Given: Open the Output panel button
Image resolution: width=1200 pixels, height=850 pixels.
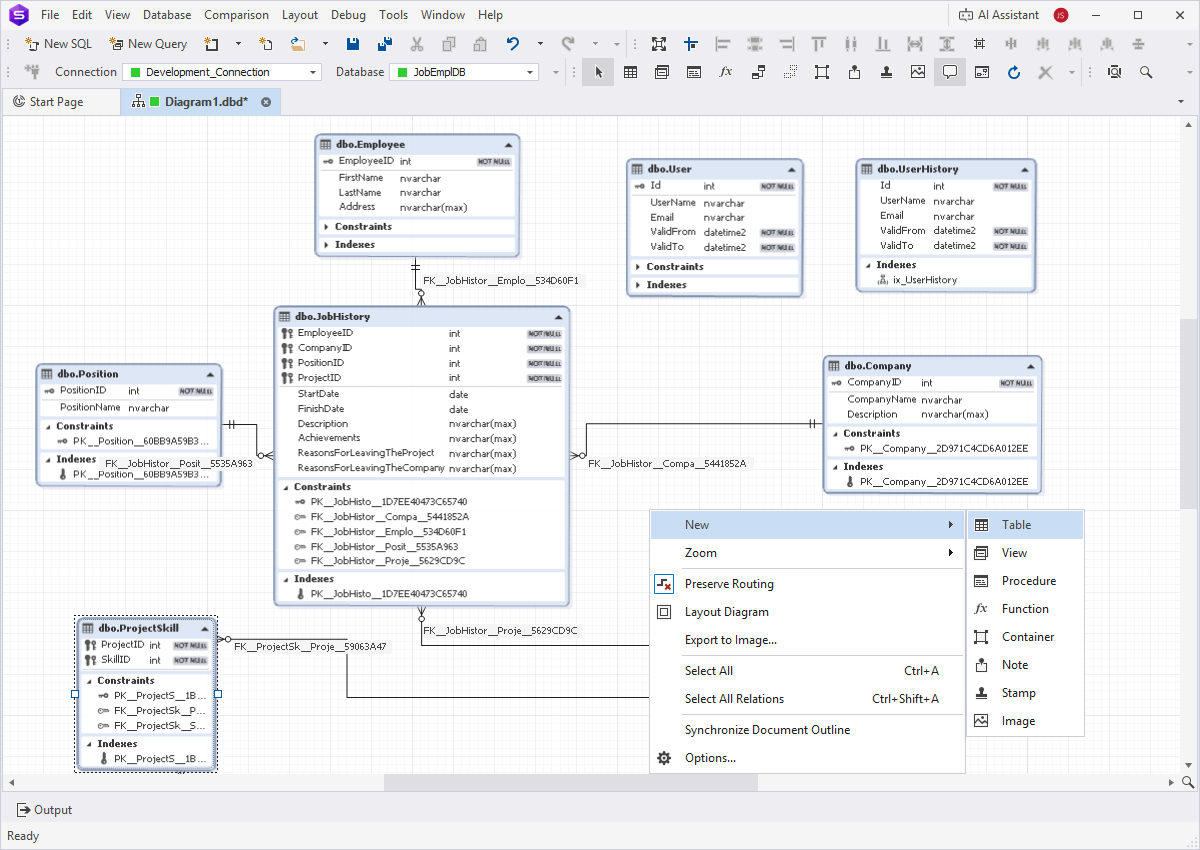Looking at the screenshot, I should click(45, 810).
